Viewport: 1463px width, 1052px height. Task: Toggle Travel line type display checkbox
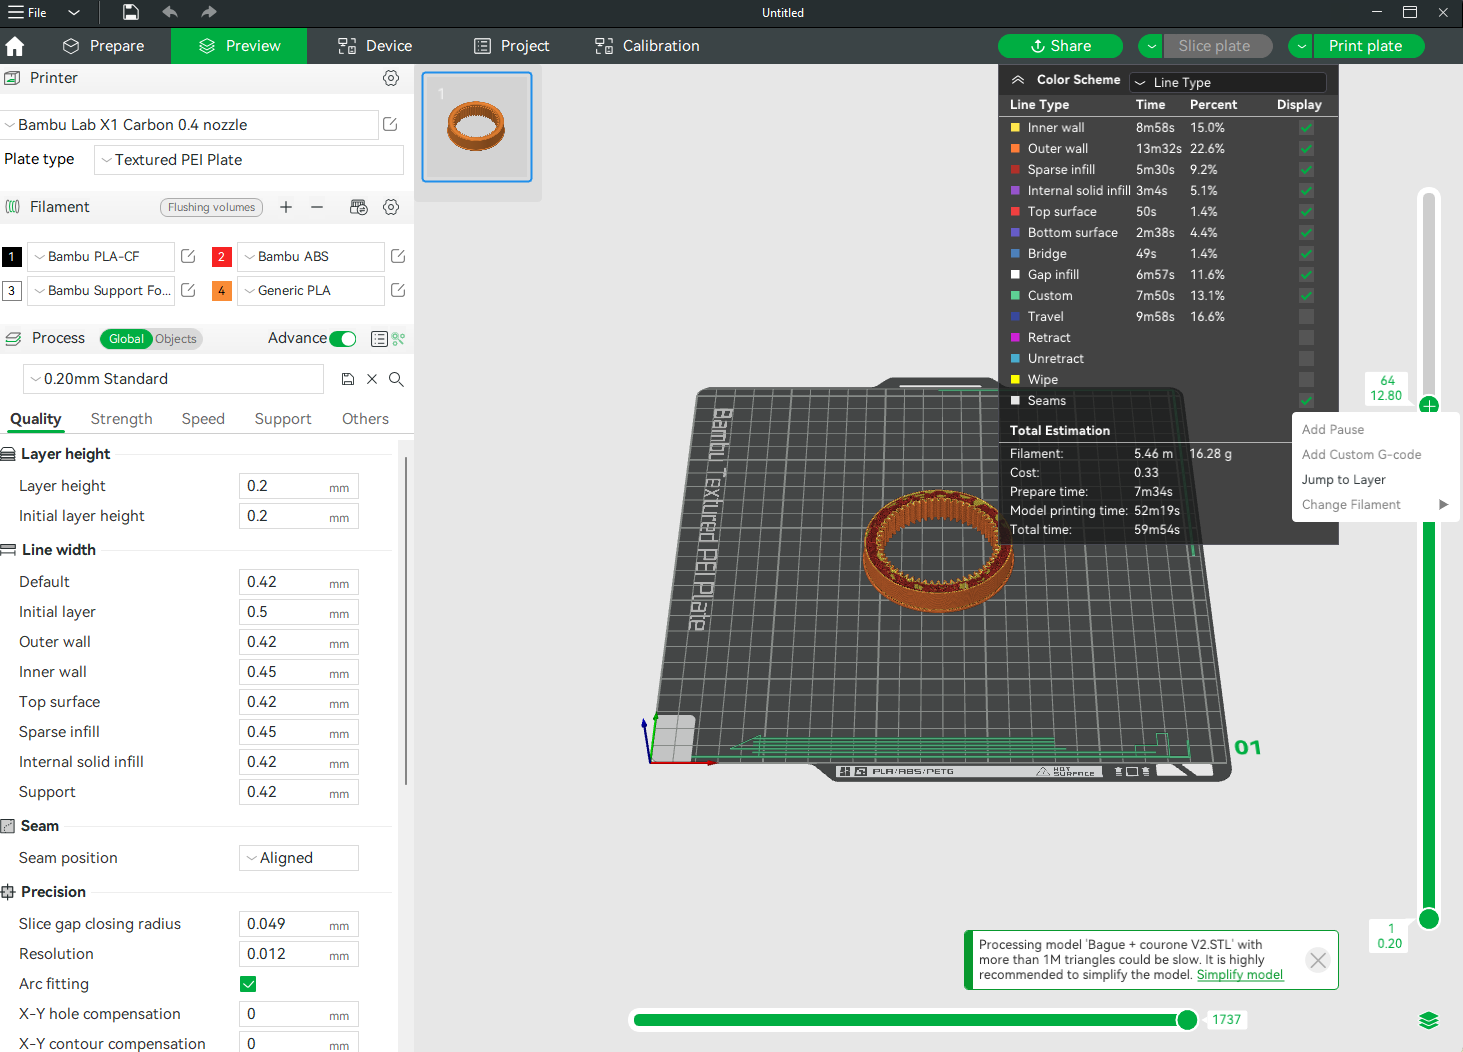click(1306, 317)
